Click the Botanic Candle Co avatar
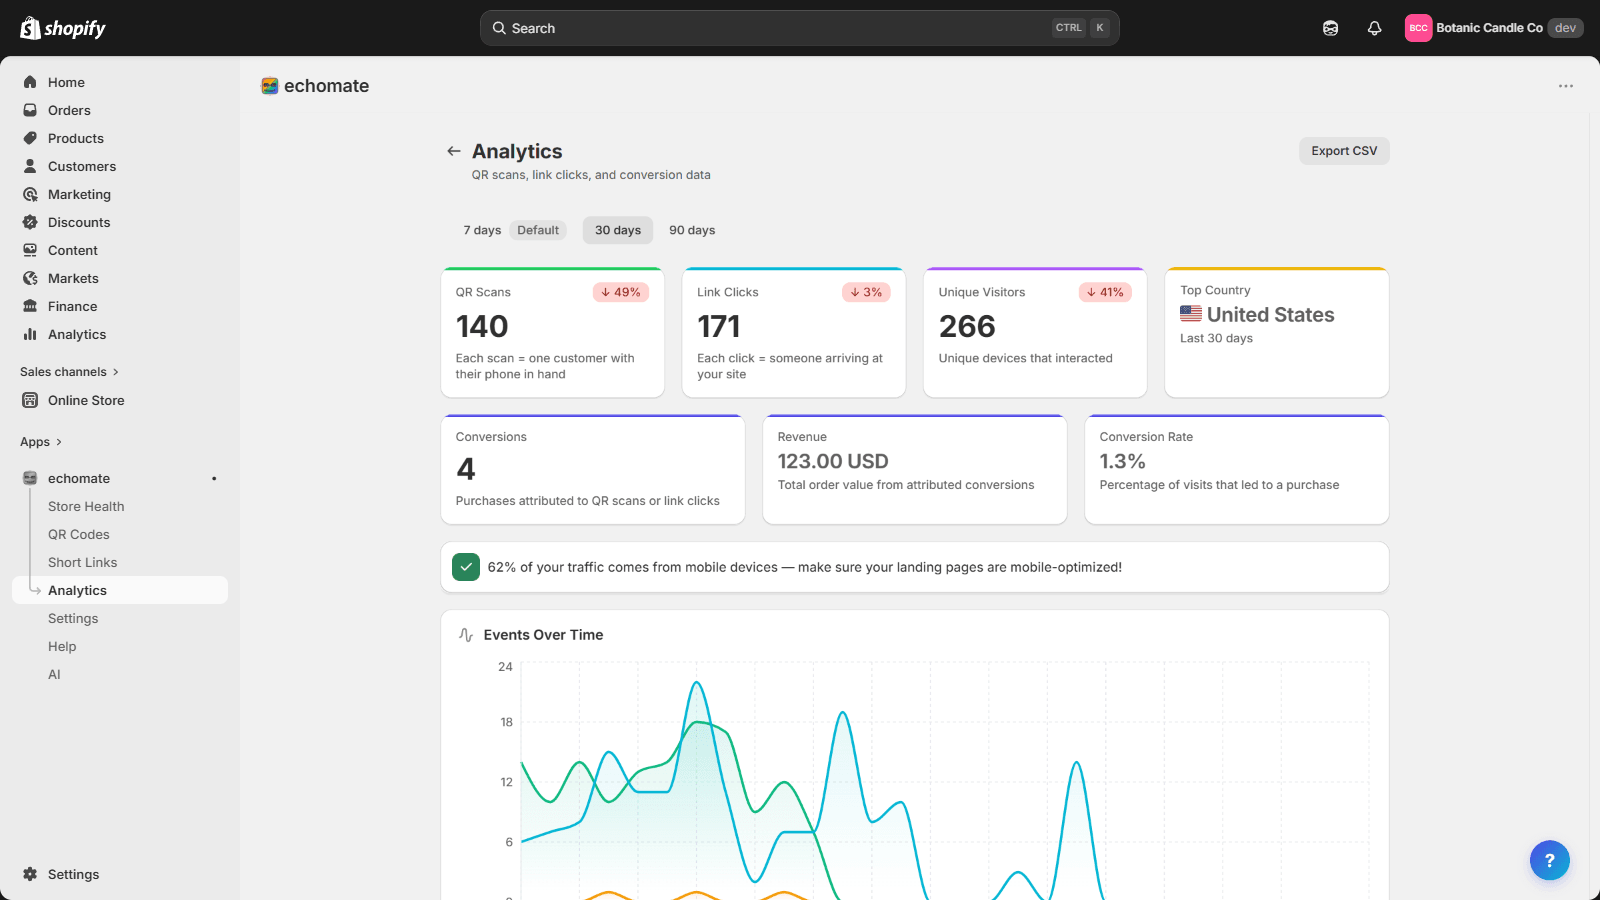 click(1418, 28)
